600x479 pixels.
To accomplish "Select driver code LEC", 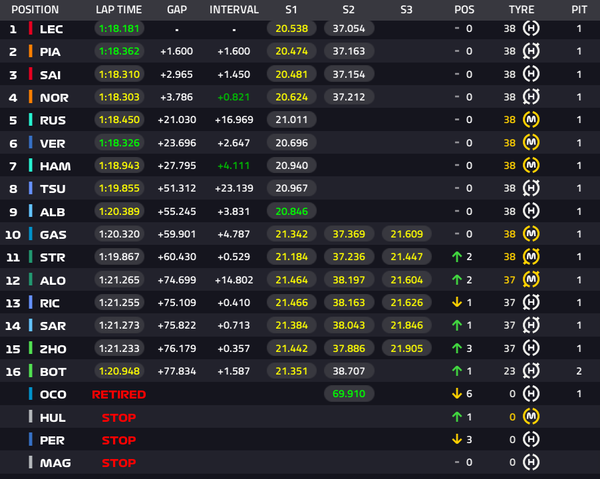I will 51,29.
